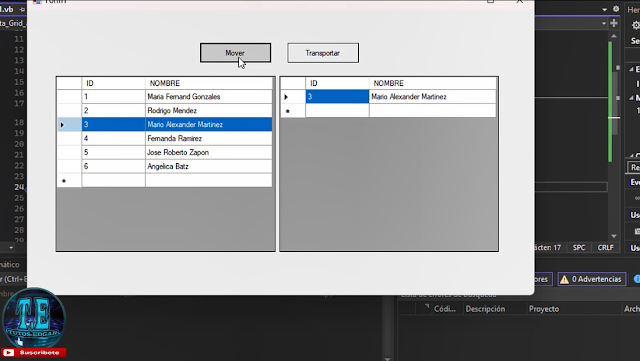Click the 0 Advertencias warnings filter

592,279
